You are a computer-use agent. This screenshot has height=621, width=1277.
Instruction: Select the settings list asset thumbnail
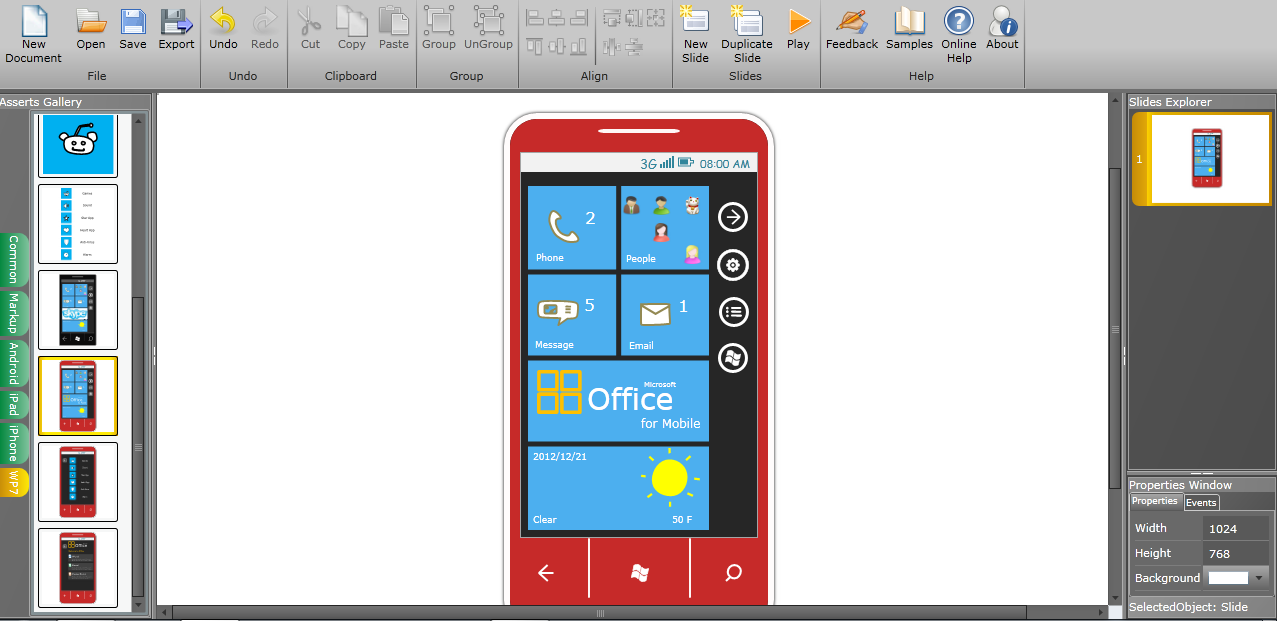(x=78, y=224)
